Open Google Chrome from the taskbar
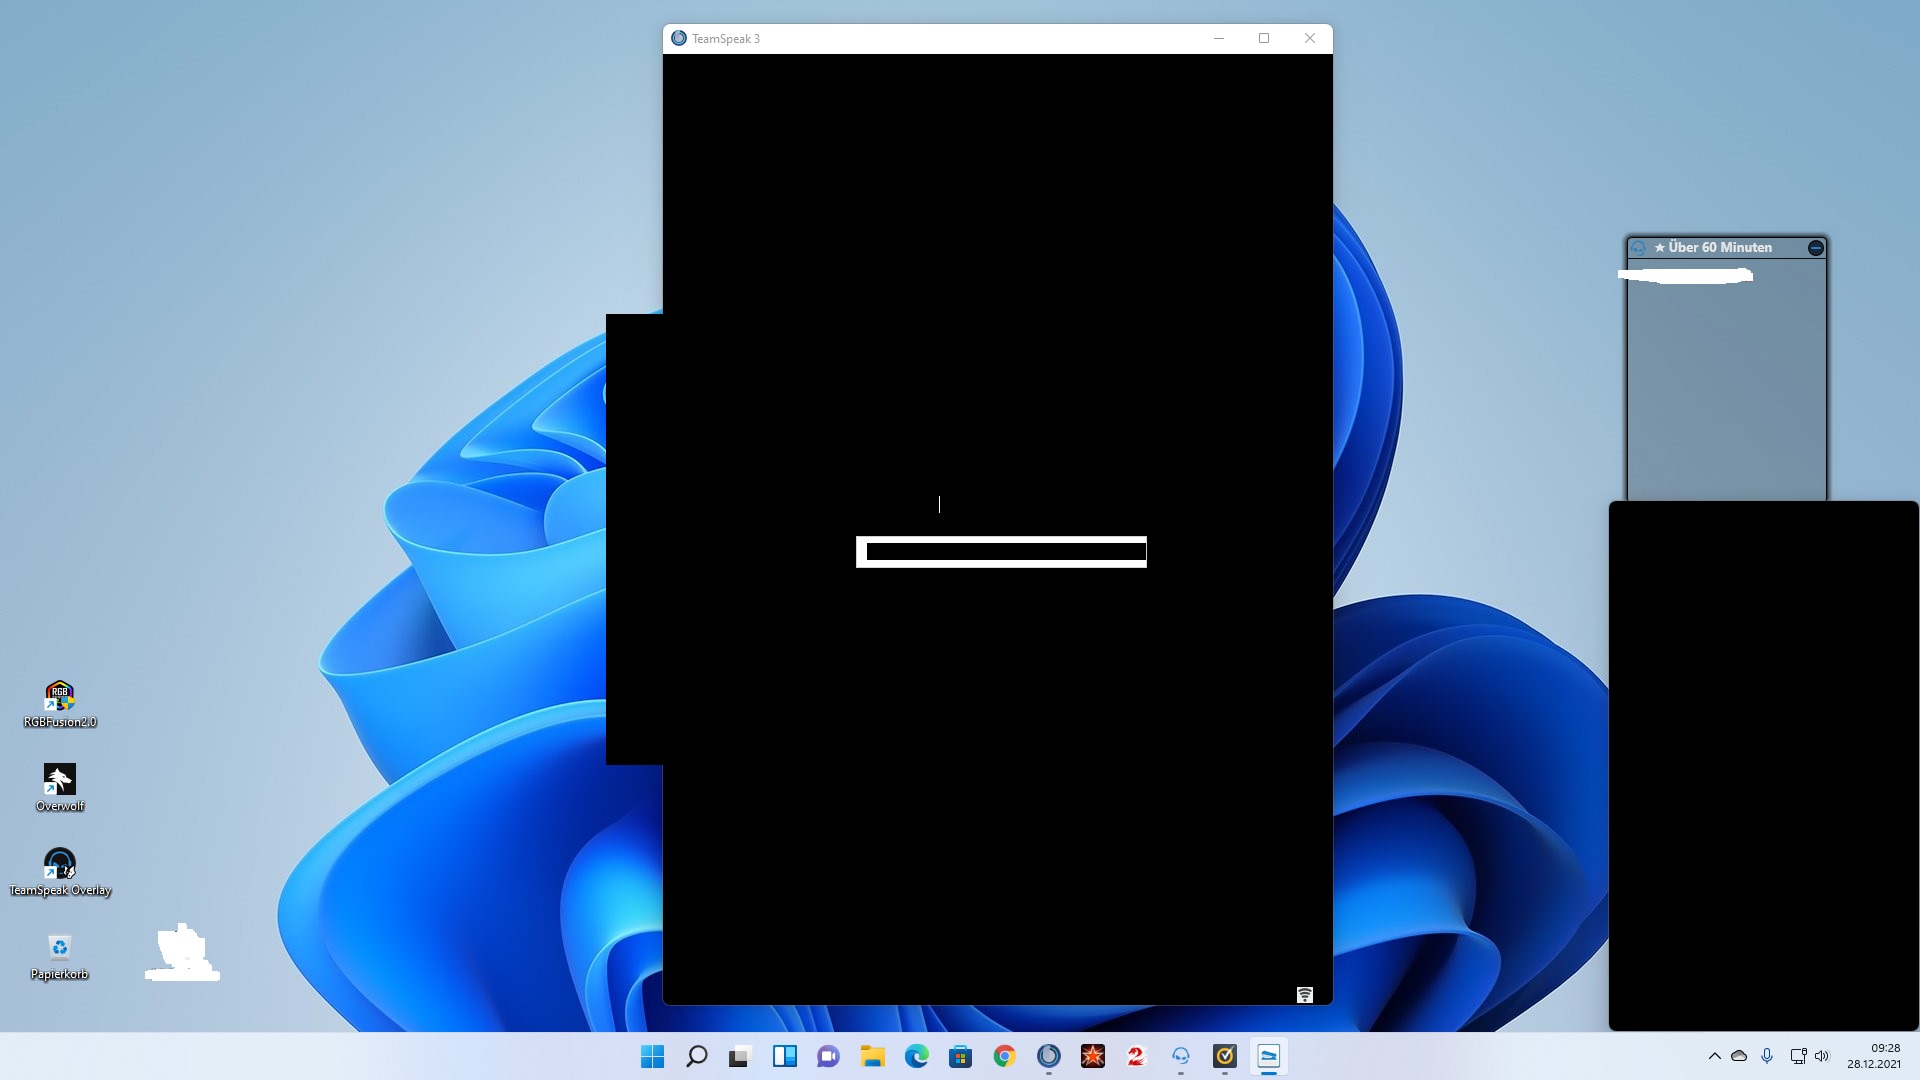The image size is (1920, 1080). point(1004,1056)
